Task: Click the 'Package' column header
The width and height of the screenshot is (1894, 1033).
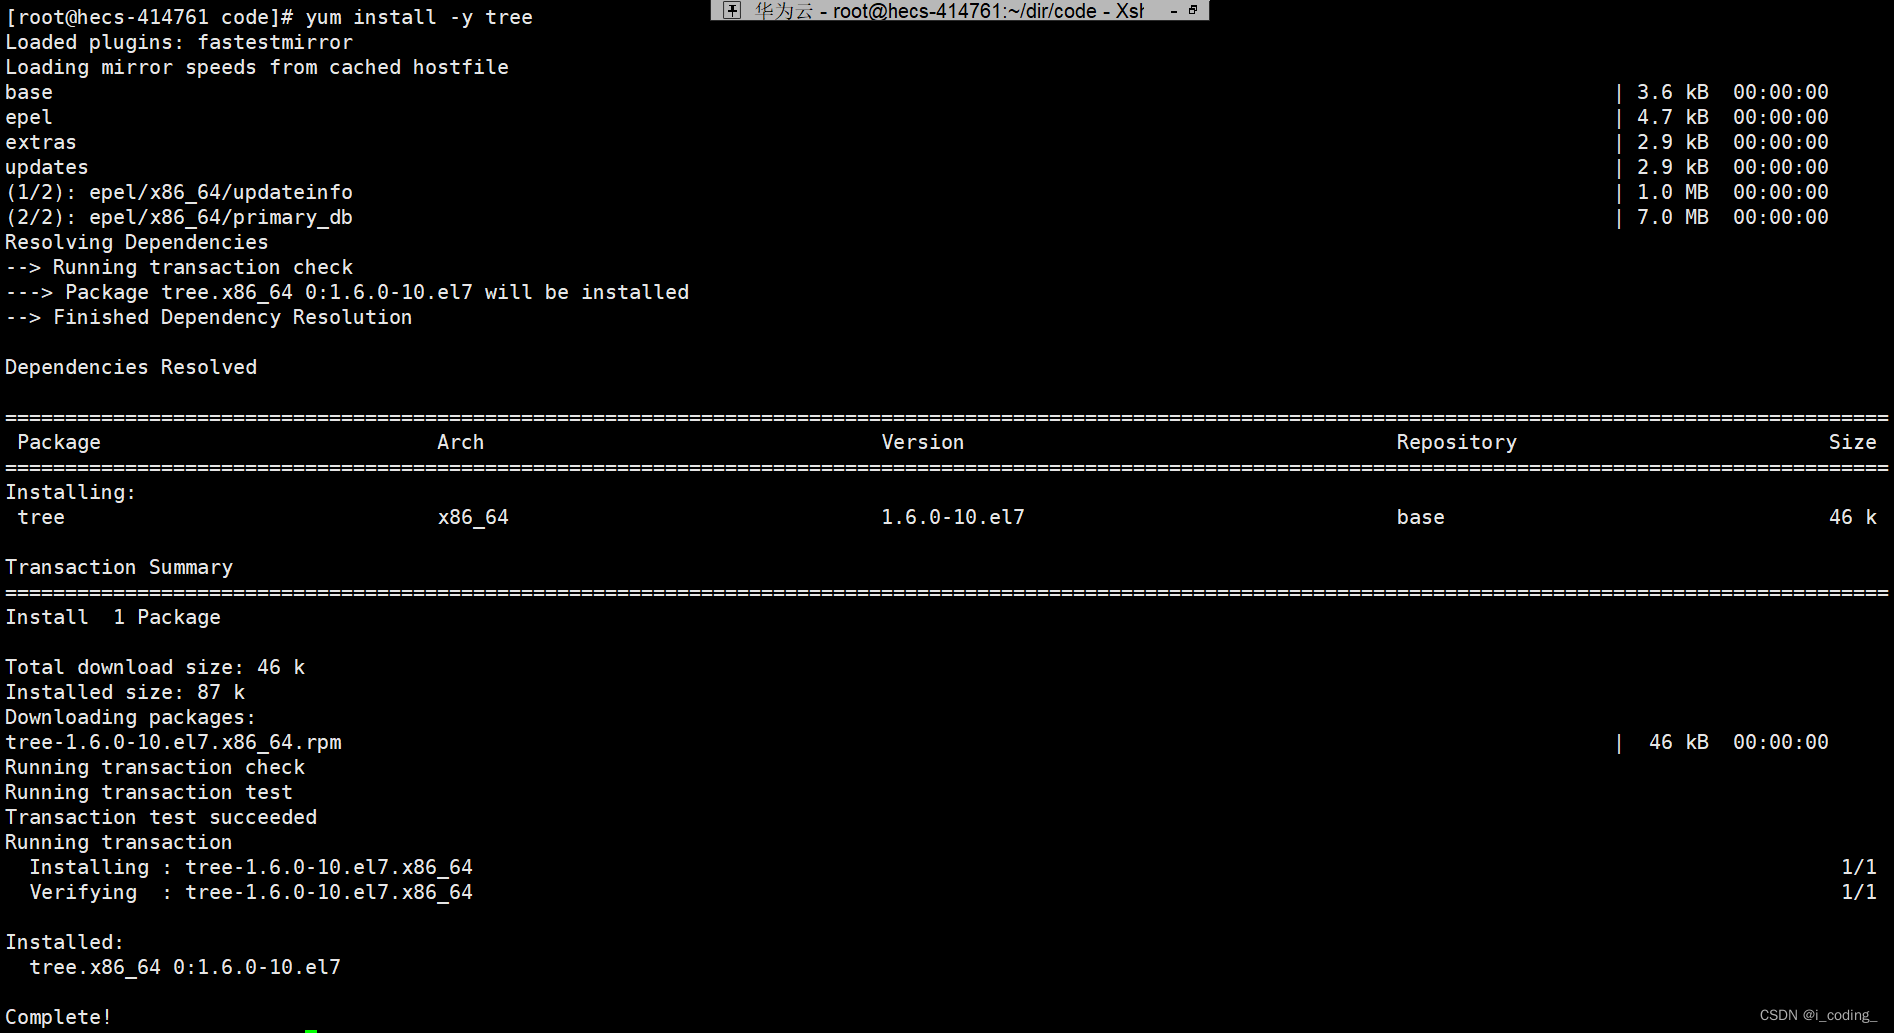Action: coord(59,442)
